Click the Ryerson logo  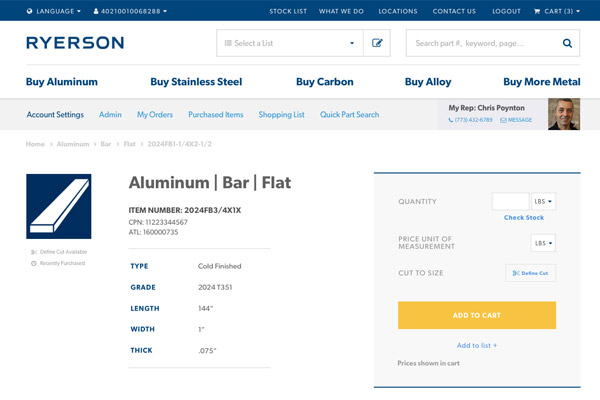coord(75,43)
